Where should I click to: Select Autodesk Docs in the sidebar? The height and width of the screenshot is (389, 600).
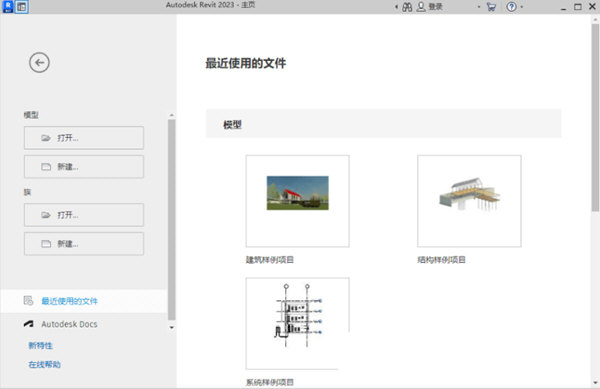[83, 324]
